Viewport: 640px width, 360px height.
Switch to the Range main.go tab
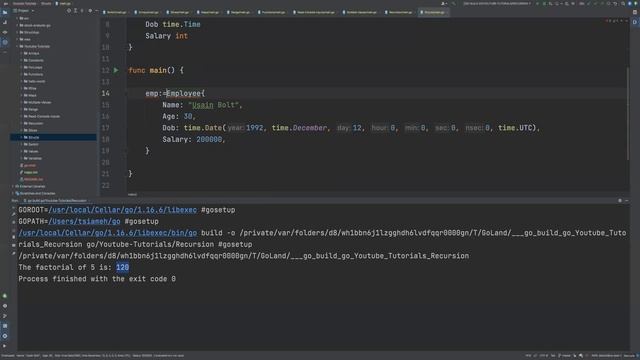click(239, 12)
